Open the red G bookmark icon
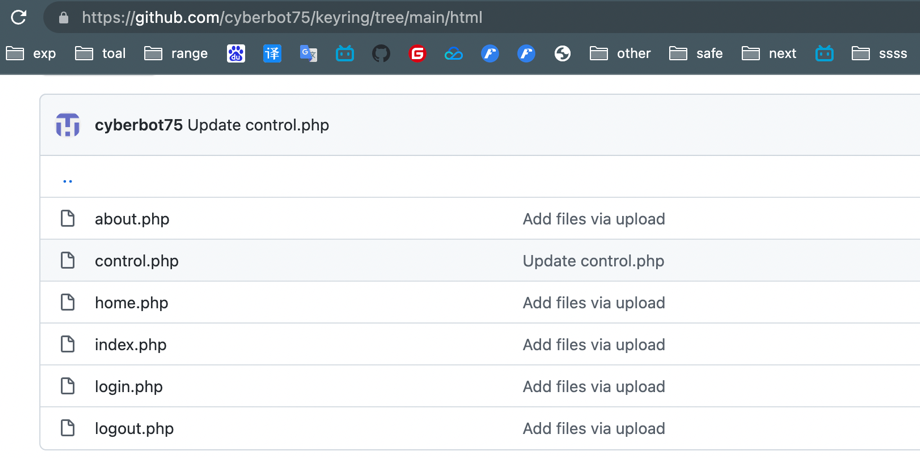The height and width of the screenshot is (458, 920). 417,53
